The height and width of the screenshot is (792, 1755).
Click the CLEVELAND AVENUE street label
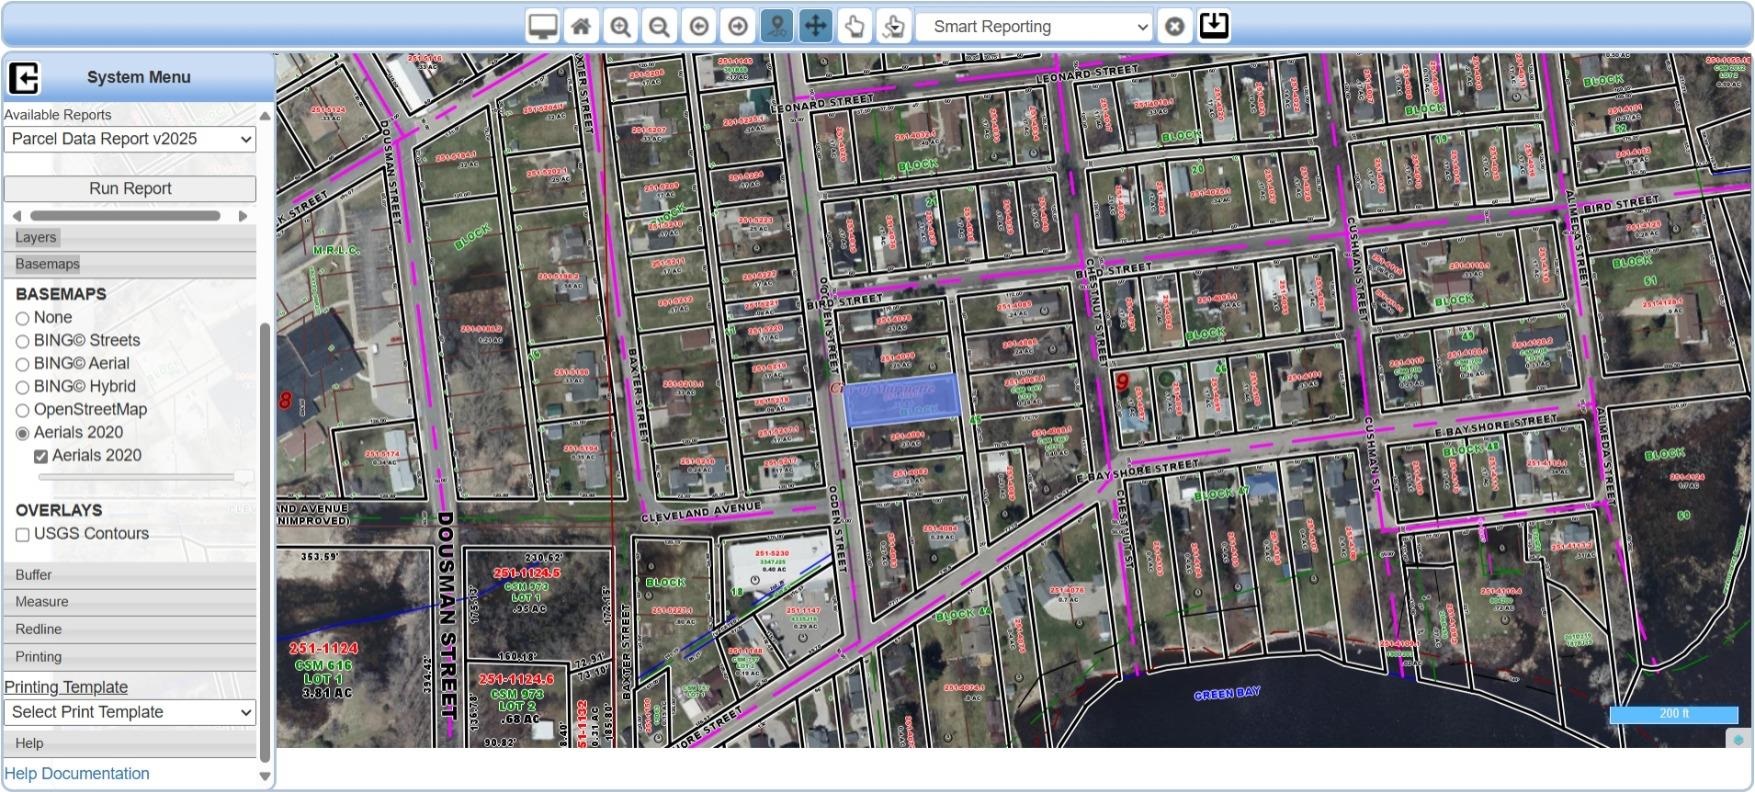pos(701,514)
